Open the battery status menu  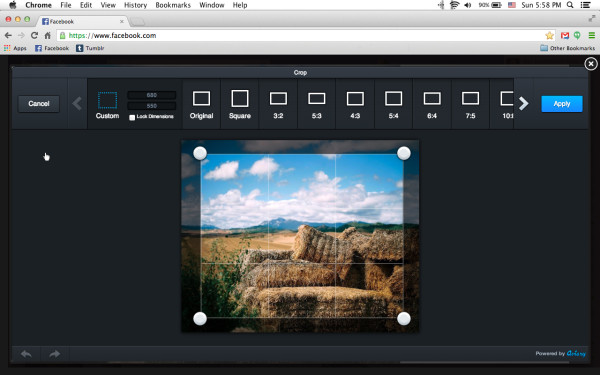[x=490, y=5]
